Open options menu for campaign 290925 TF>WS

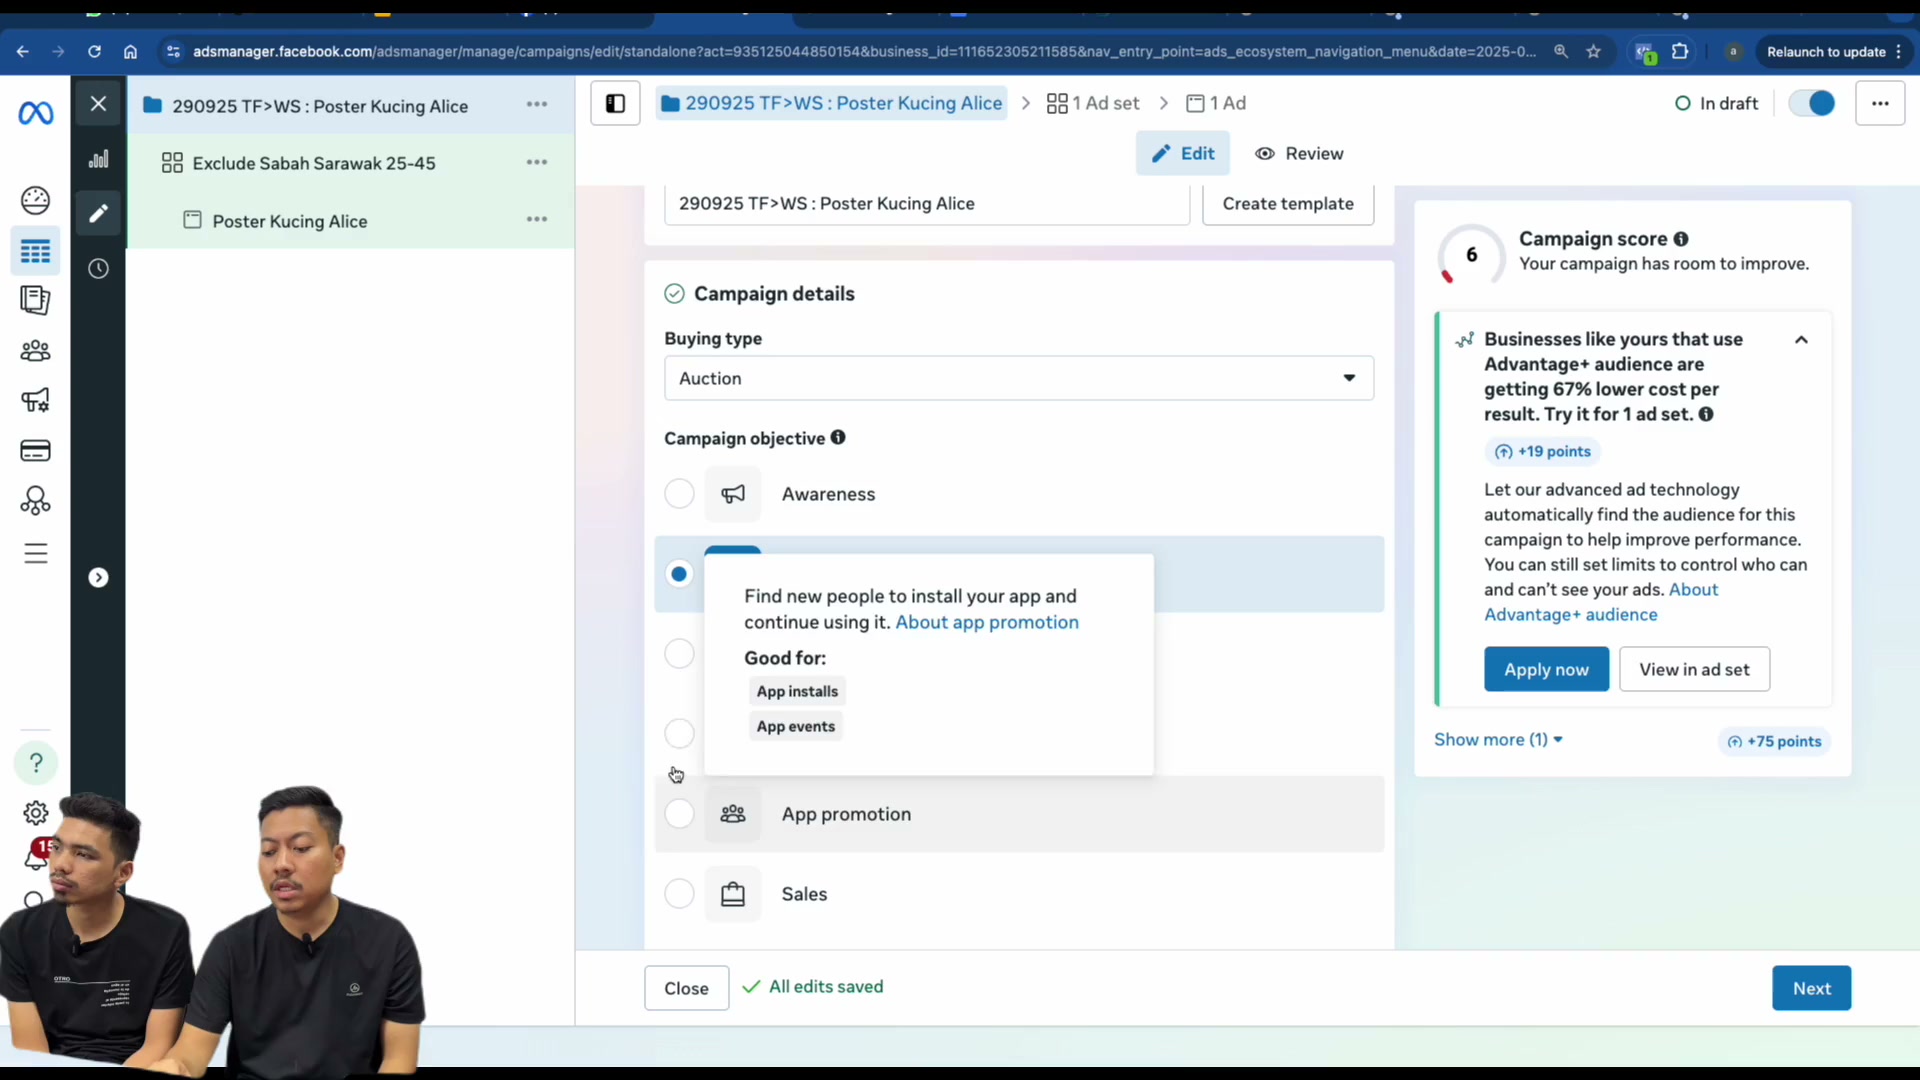pos(537,104)
